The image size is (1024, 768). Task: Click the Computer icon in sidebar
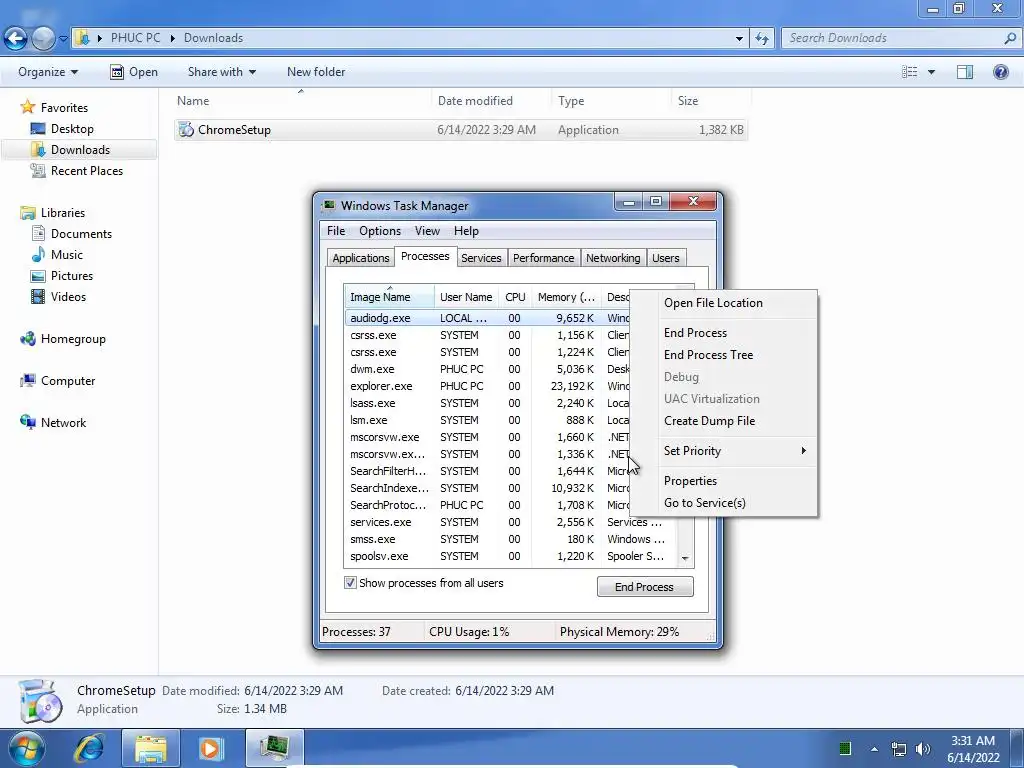27,381
